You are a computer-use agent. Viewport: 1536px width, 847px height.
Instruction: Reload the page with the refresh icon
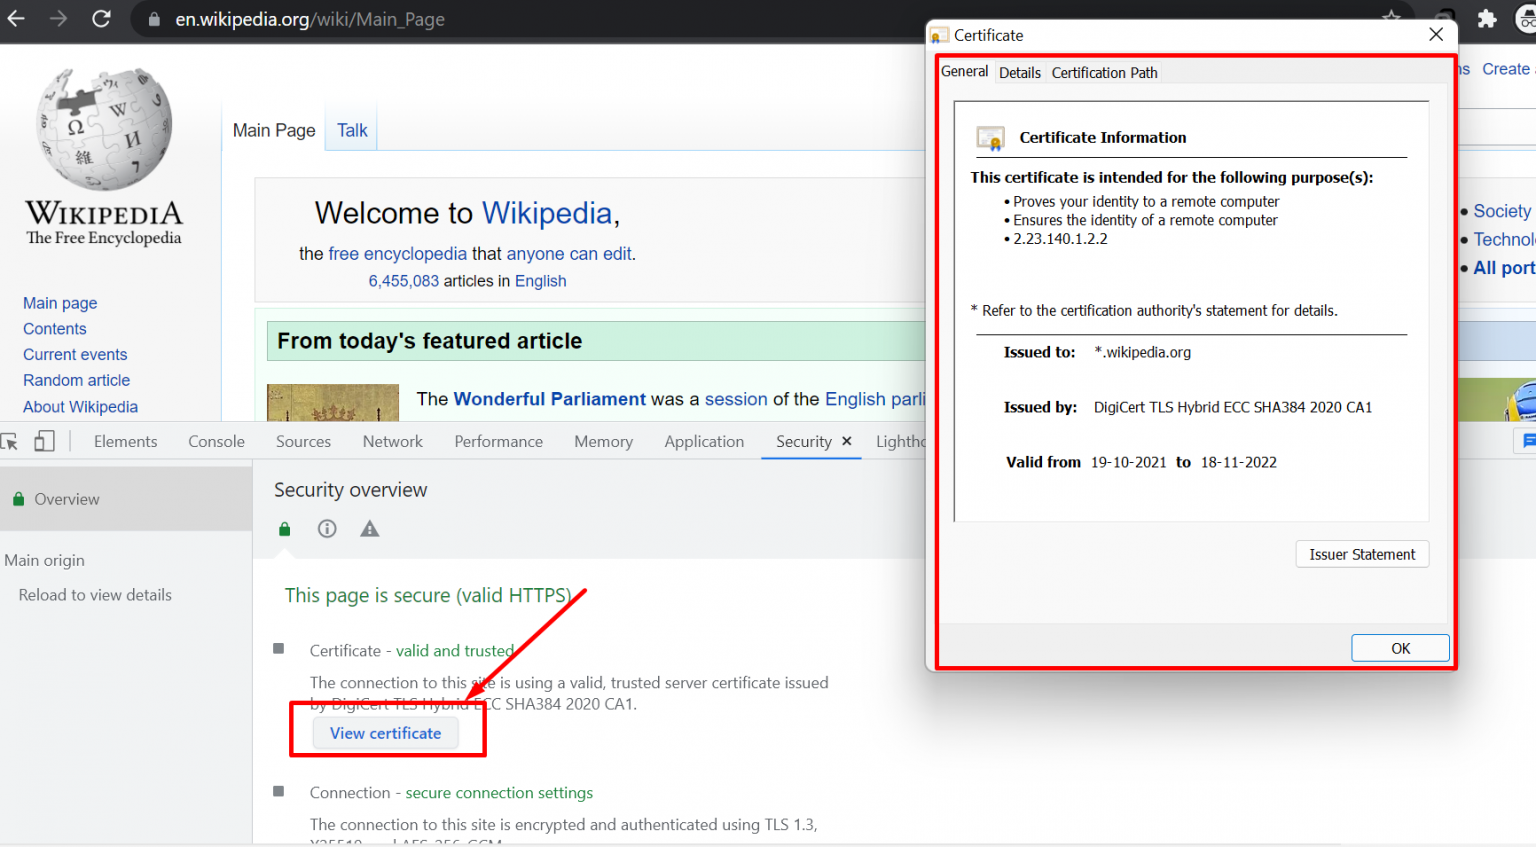(x=101, y=18)
